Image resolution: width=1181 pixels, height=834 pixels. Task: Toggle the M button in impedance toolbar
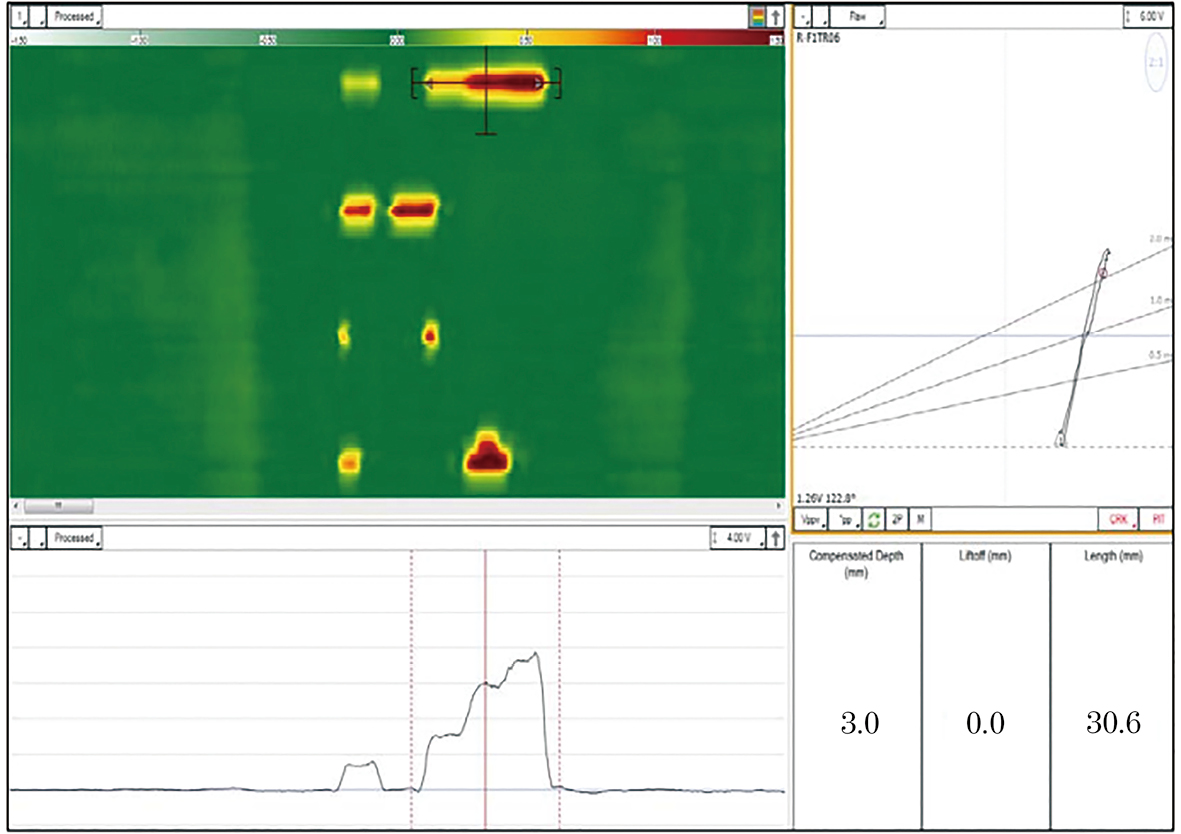tap(918, 520)
